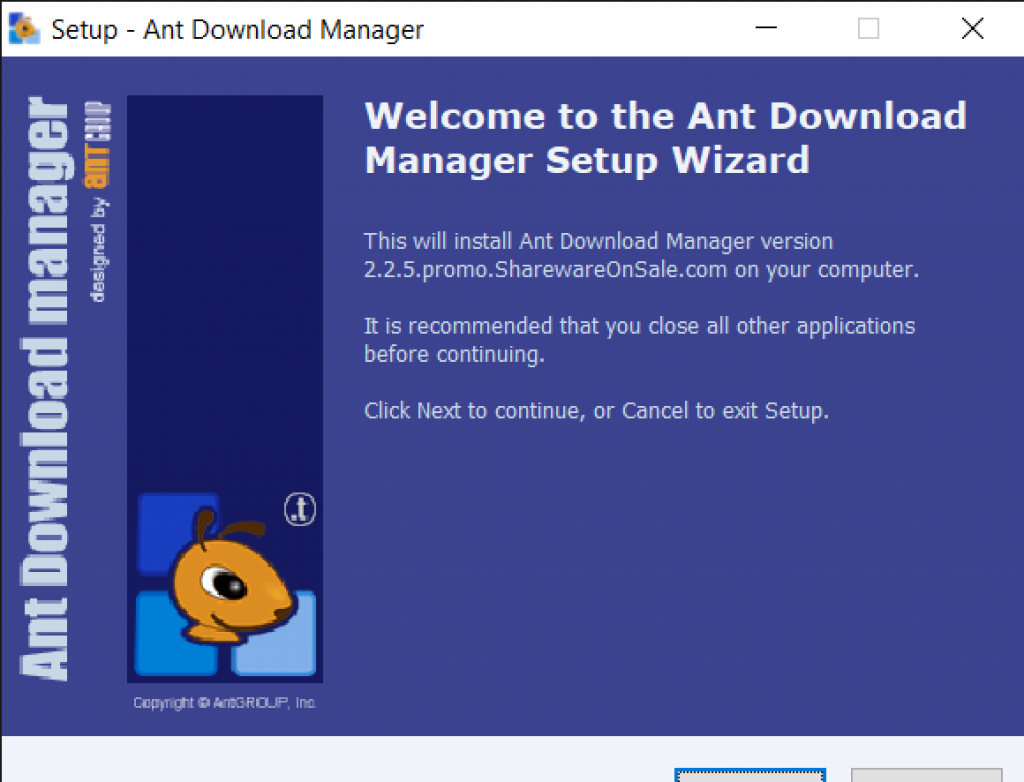Click the circled 't' emblem icon
Viewport: 1024px width, 782px height.
pyautogui.click(x=300, y=510)
